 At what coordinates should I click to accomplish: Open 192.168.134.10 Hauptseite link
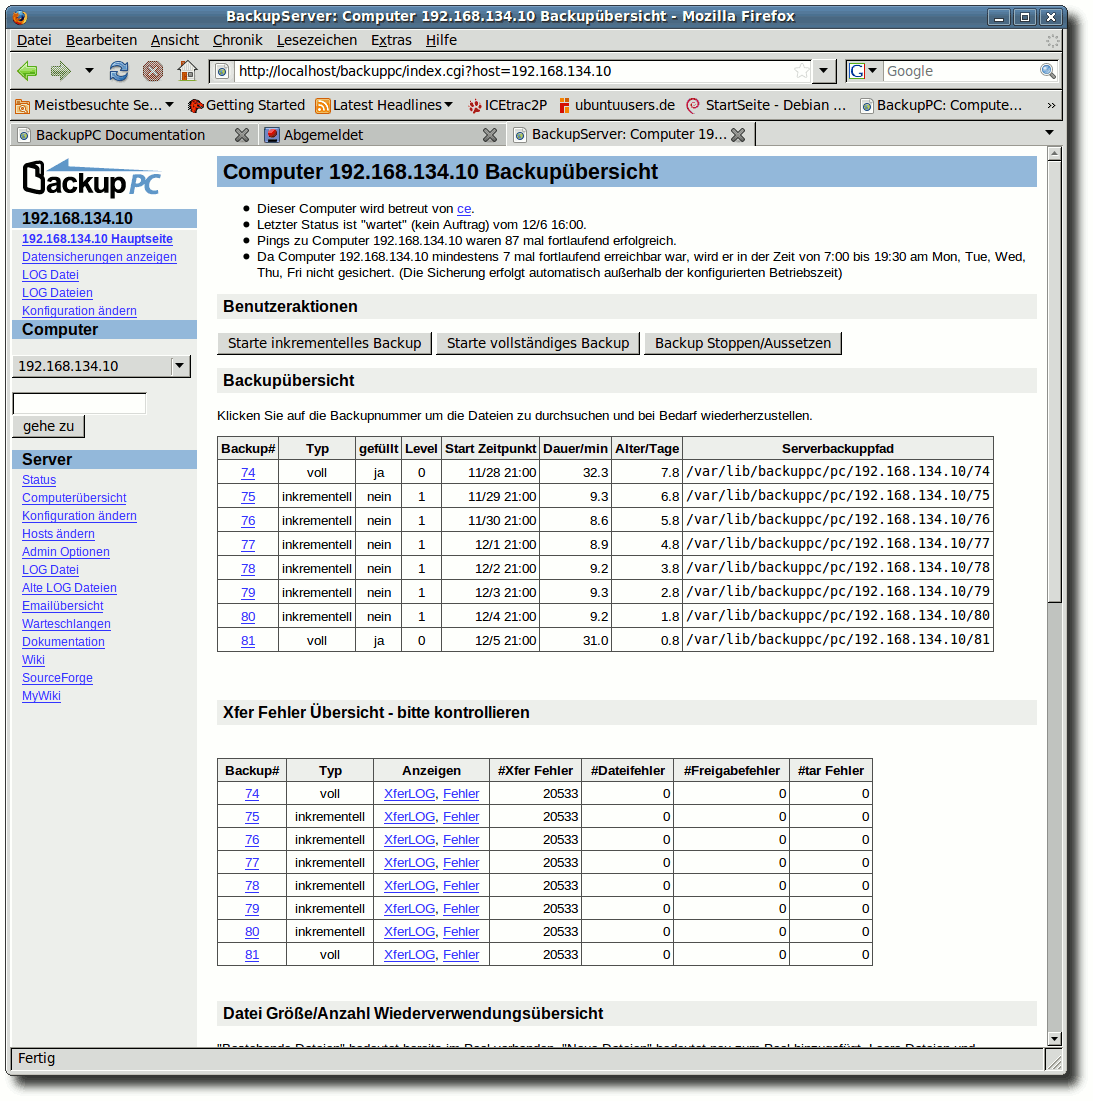tap(97, 239)
